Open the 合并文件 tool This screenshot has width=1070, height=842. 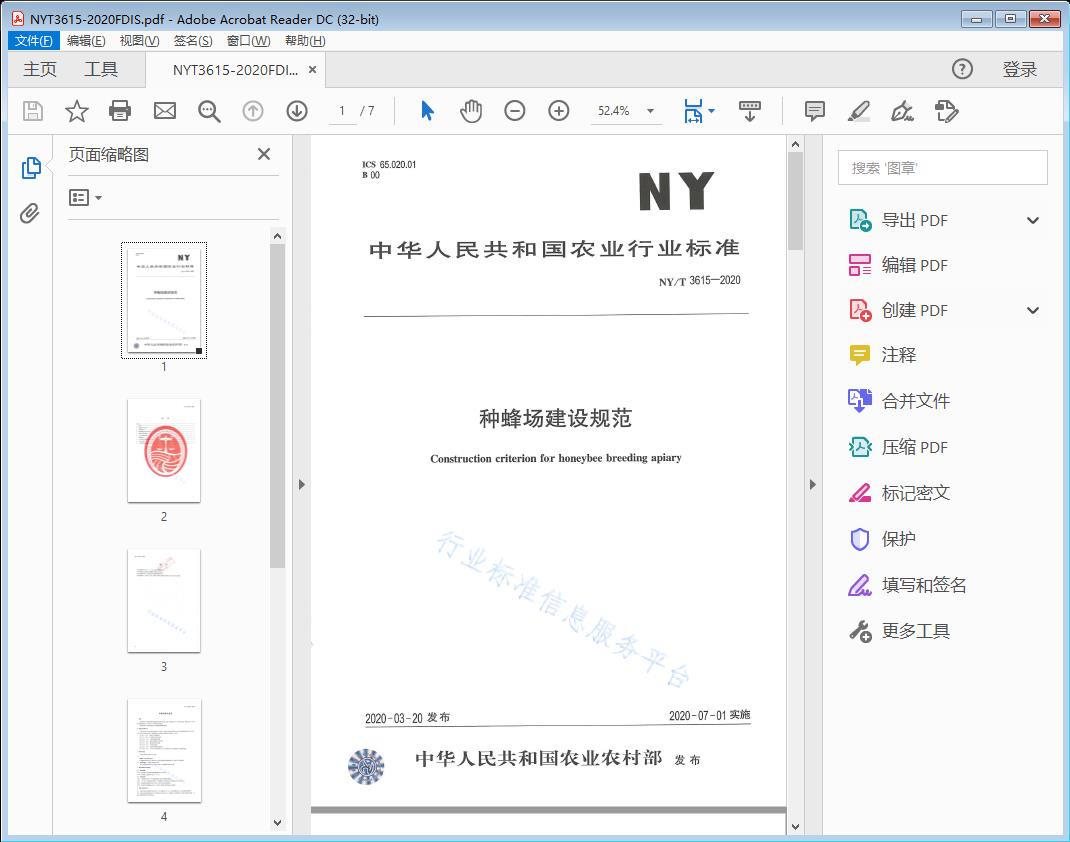point(915,401)
